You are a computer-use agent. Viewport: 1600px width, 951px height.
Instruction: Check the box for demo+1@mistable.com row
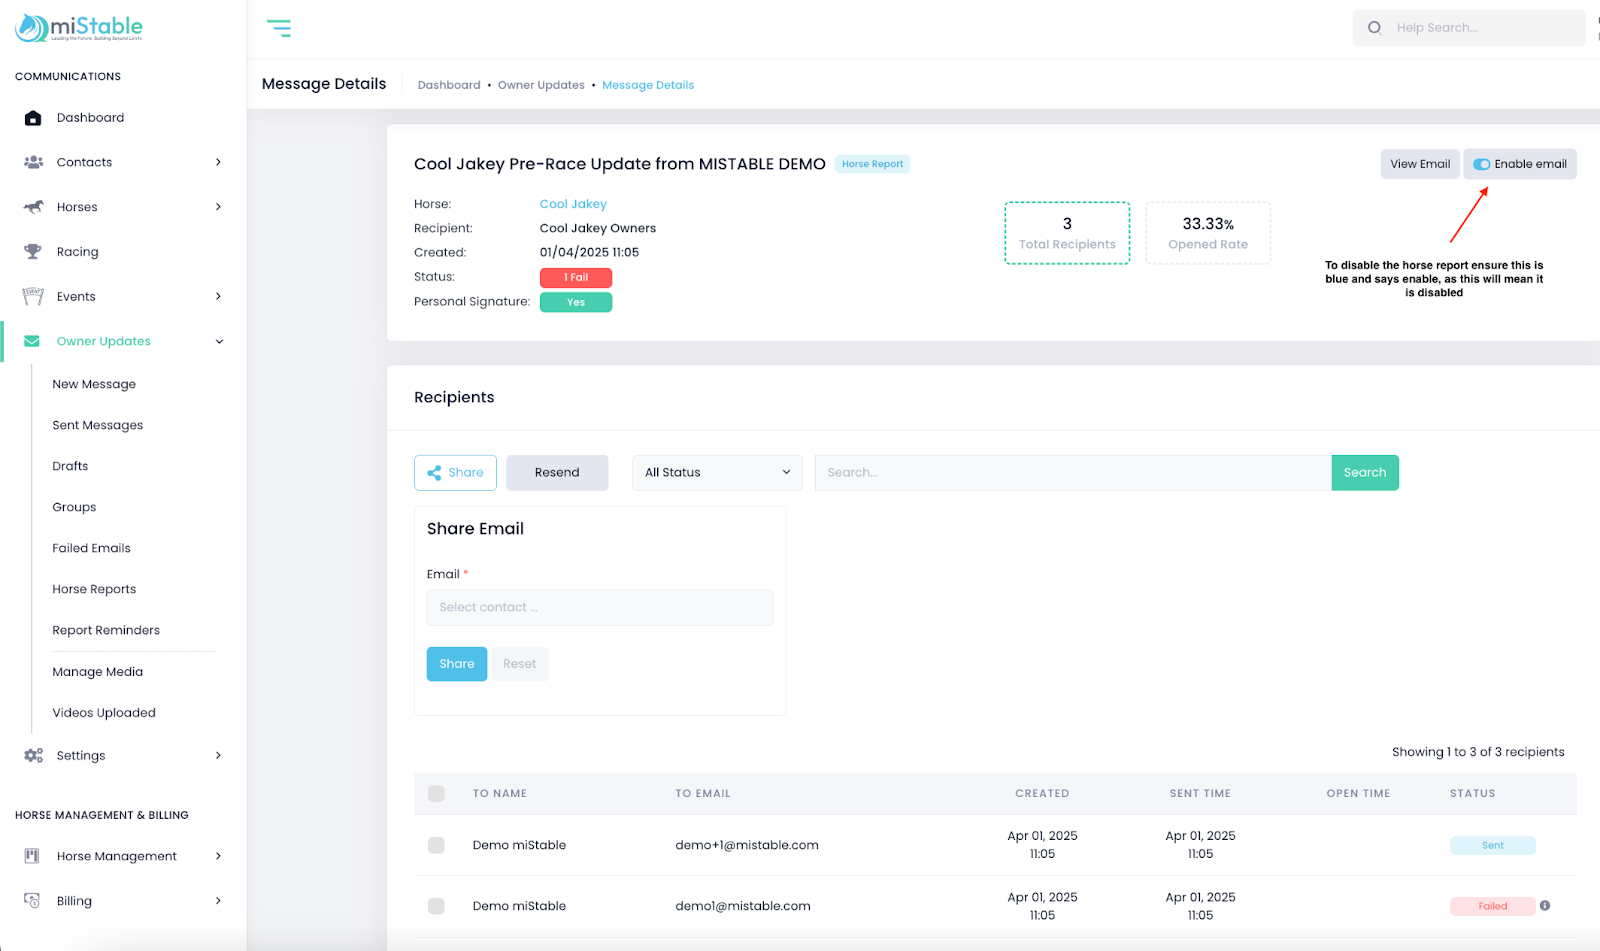pyautogui.click(x=436, y=845)
